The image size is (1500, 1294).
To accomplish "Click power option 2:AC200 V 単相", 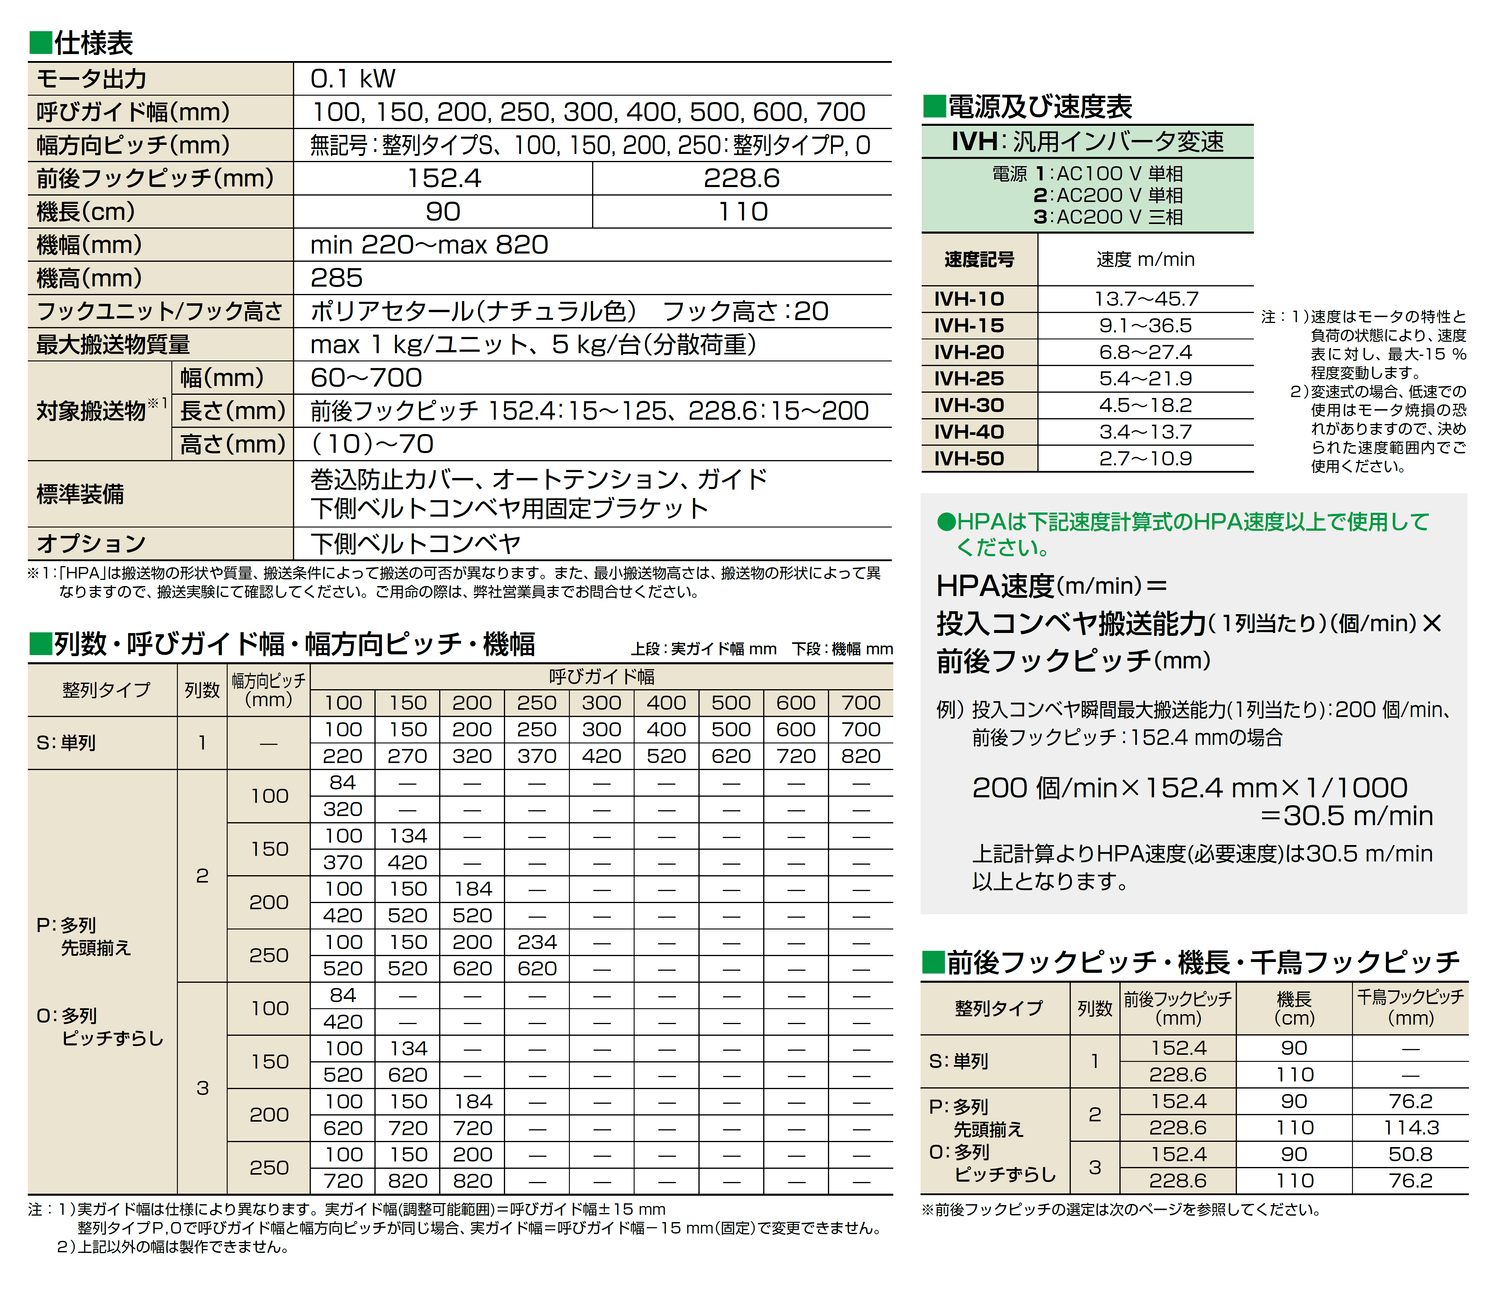I will coord(1108,196).
